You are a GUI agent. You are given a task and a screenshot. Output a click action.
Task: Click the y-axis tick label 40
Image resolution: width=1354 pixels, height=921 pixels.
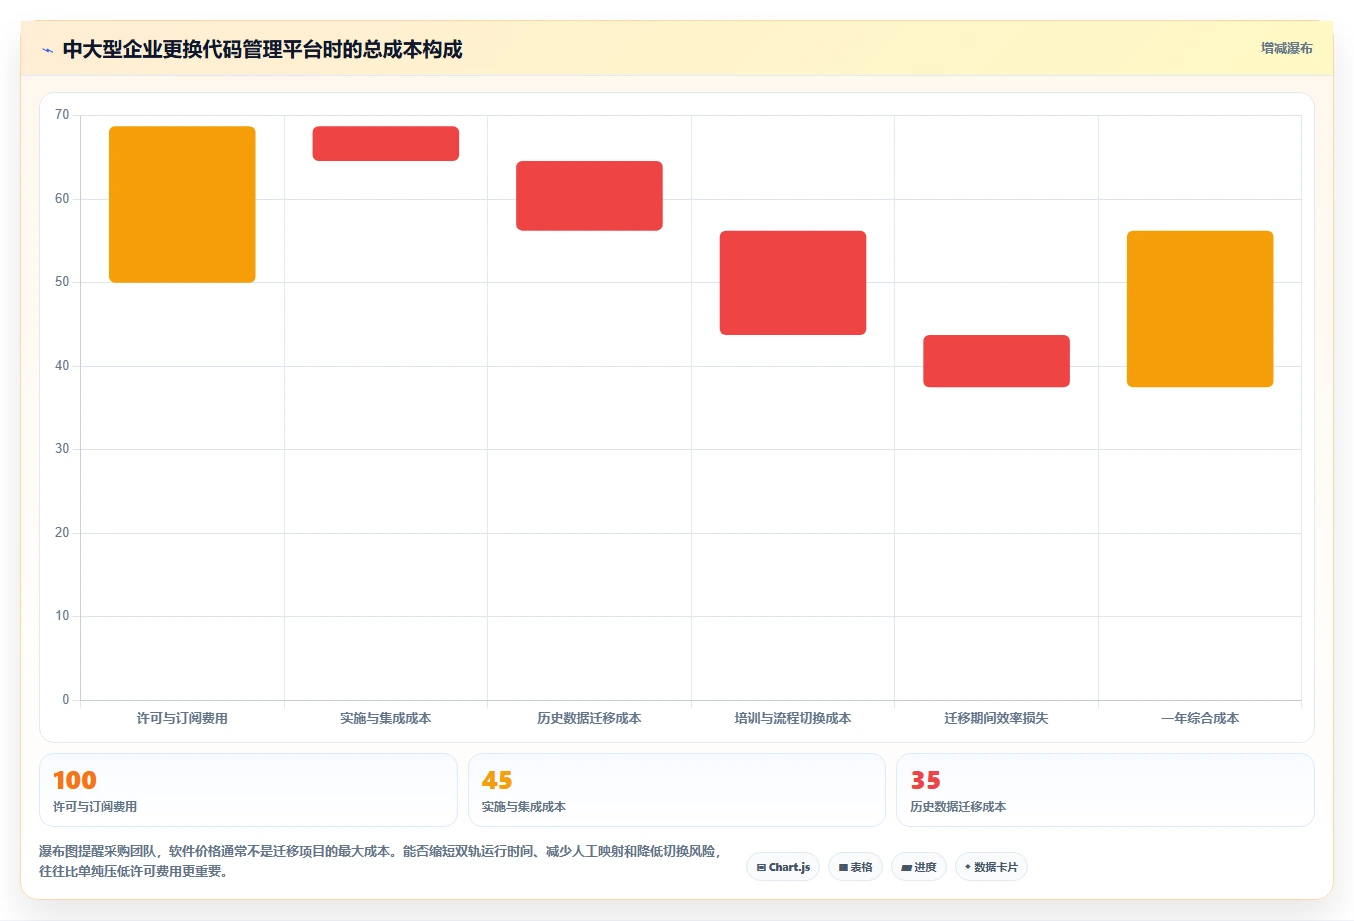point(62,366)
